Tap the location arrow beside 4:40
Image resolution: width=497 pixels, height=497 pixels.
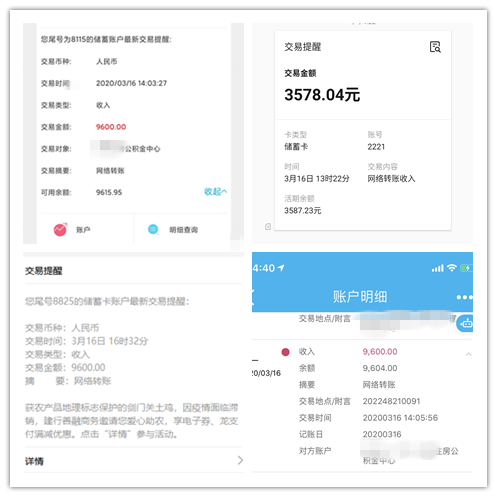282,268
